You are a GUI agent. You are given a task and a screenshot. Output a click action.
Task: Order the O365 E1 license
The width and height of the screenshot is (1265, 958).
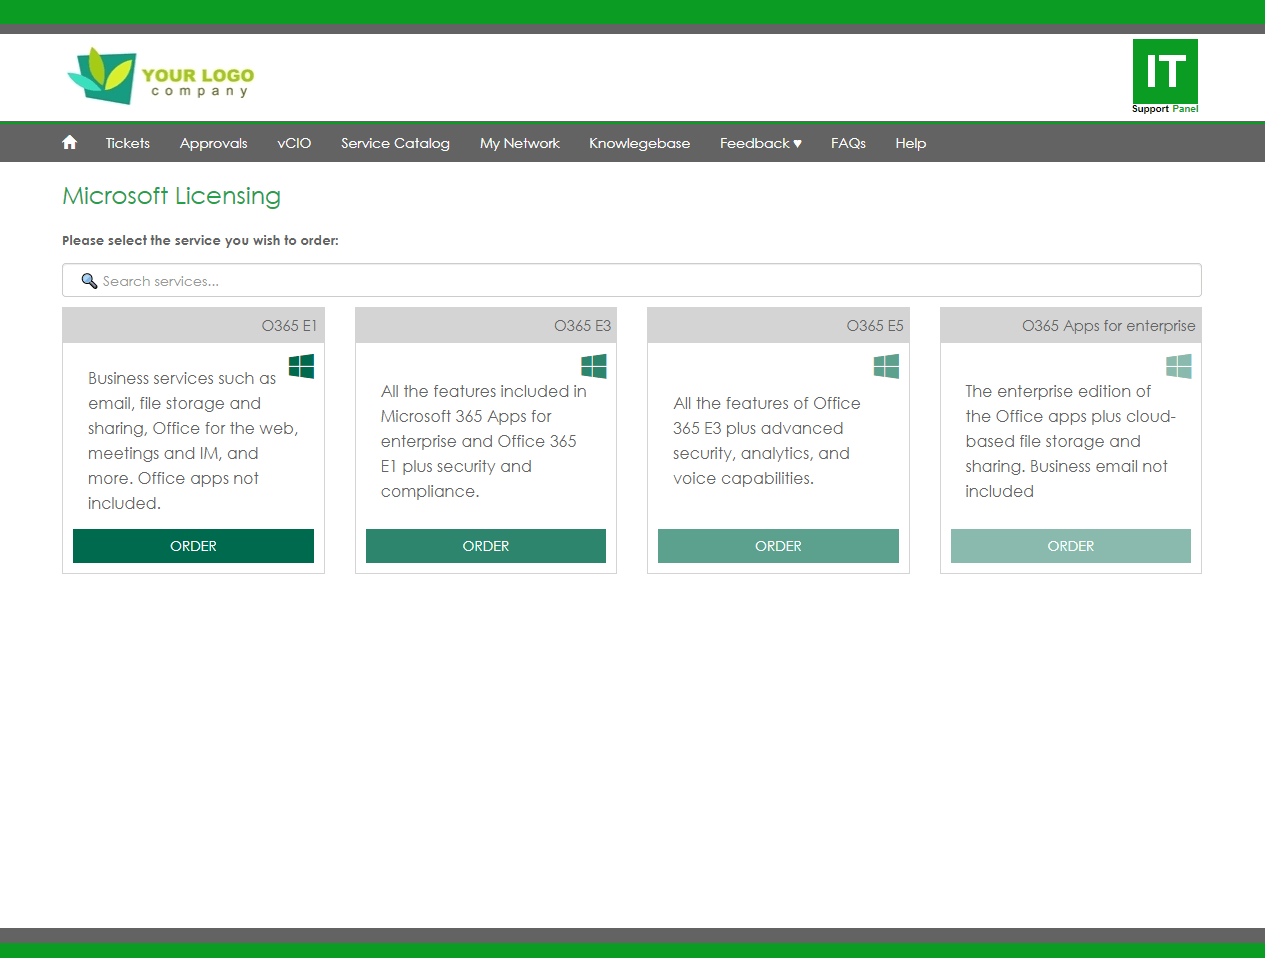(193, 546)
